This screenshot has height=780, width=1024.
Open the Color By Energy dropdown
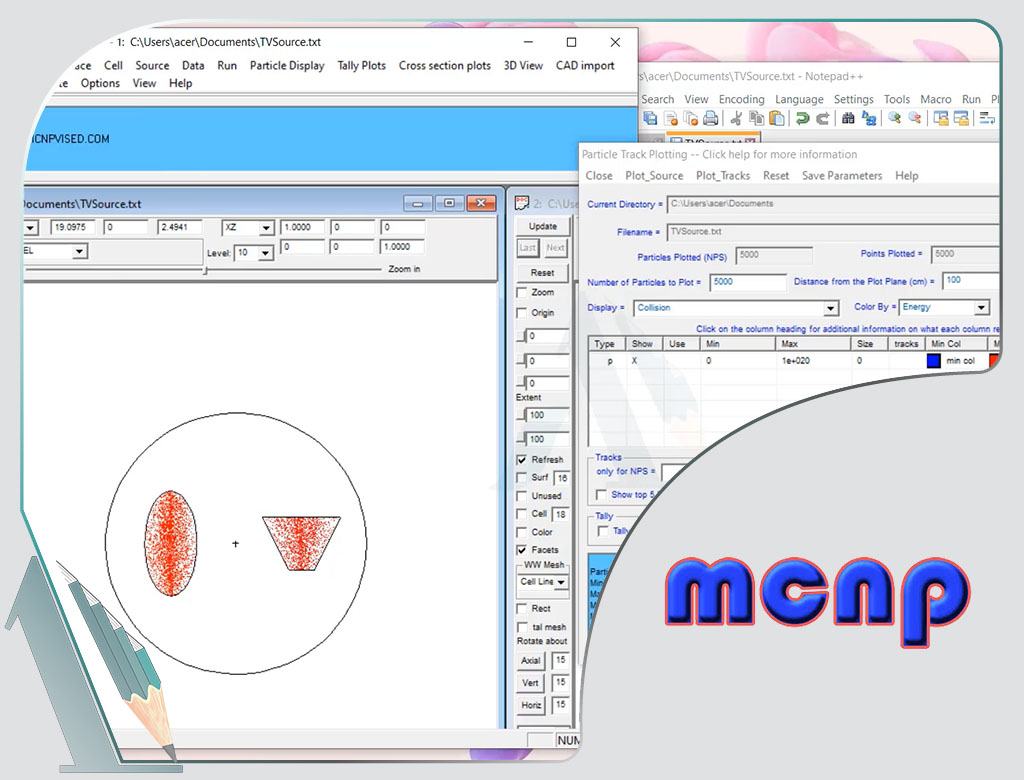[x=981, y=308]
